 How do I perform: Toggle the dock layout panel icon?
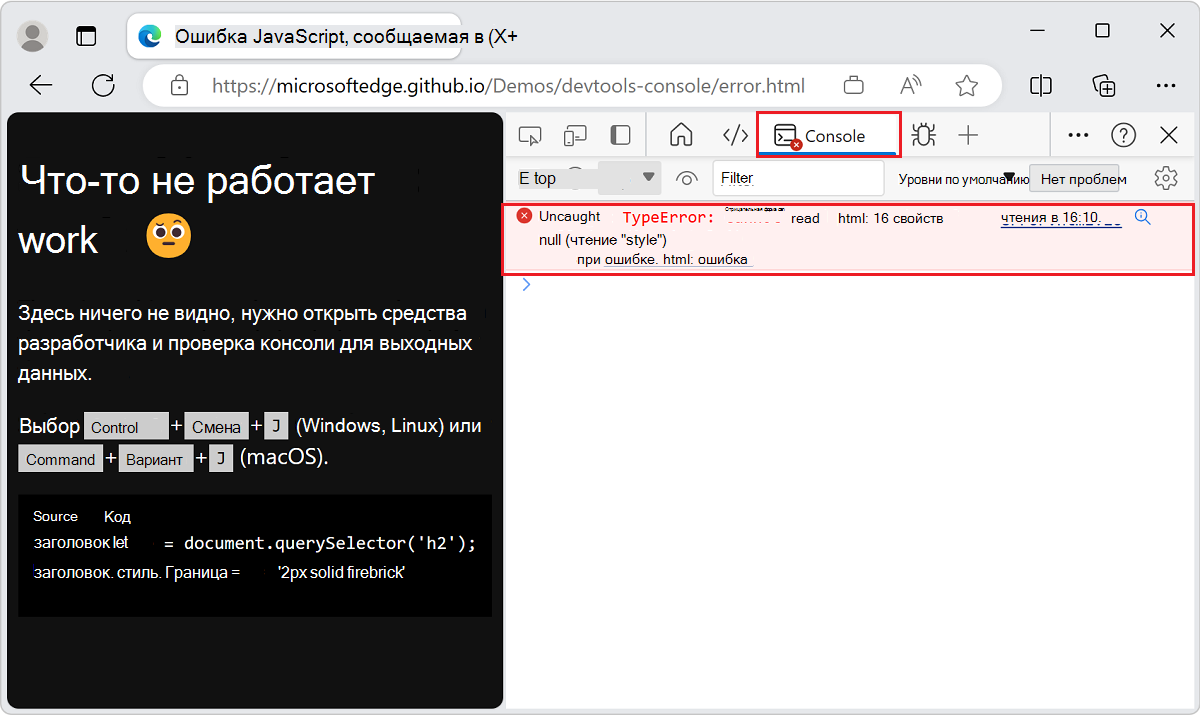point(620,134)
